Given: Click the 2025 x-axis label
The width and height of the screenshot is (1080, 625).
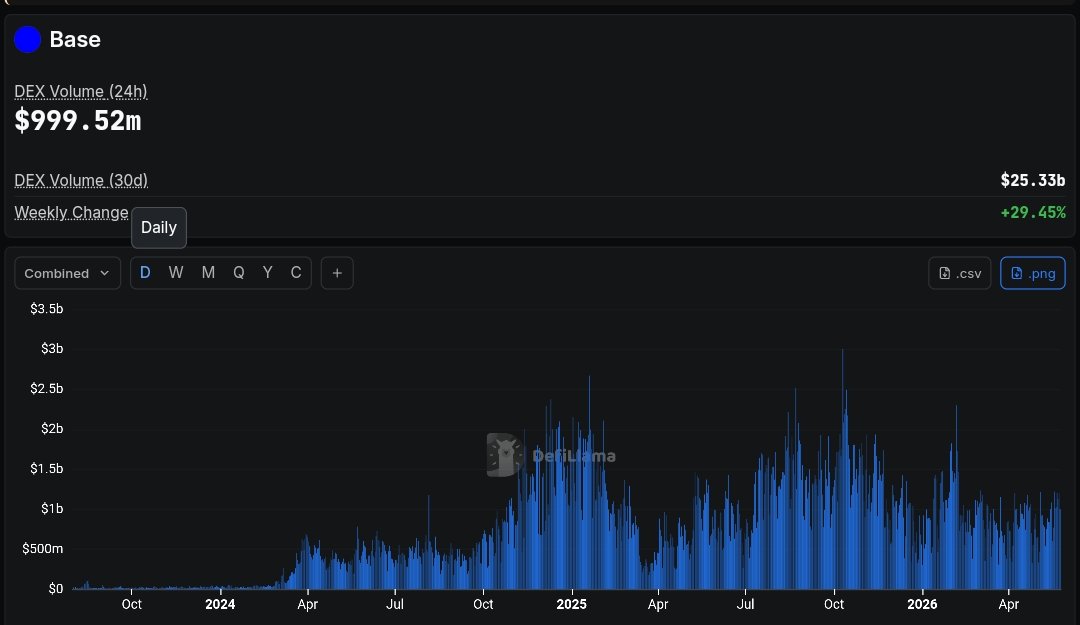Looking at the screenshot, I should [571, 604].
